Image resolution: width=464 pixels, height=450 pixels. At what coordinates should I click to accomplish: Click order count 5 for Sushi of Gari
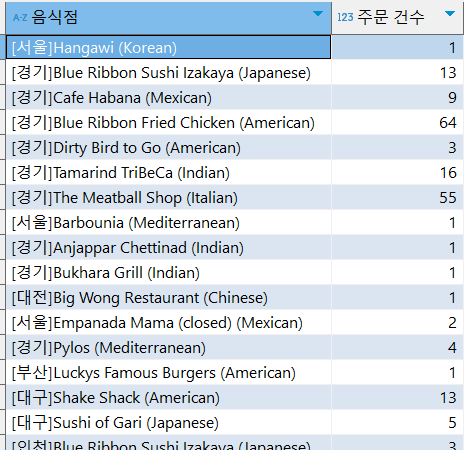point(398,422)
